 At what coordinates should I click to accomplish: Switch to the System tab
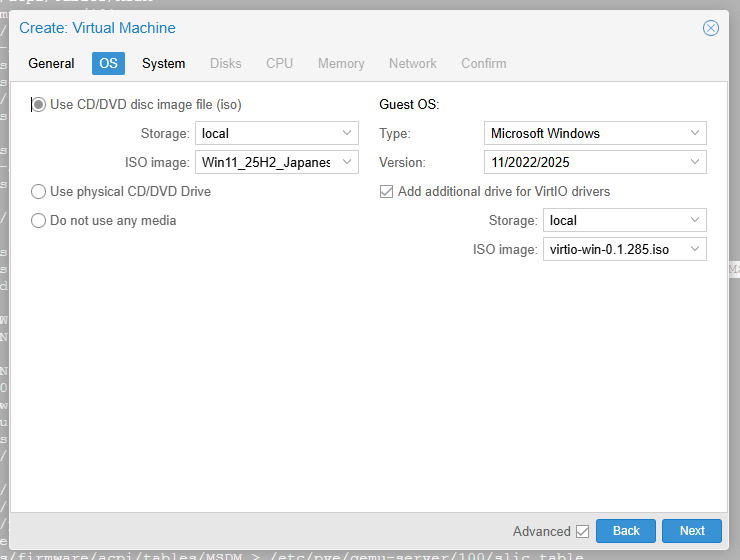[163, 63]
